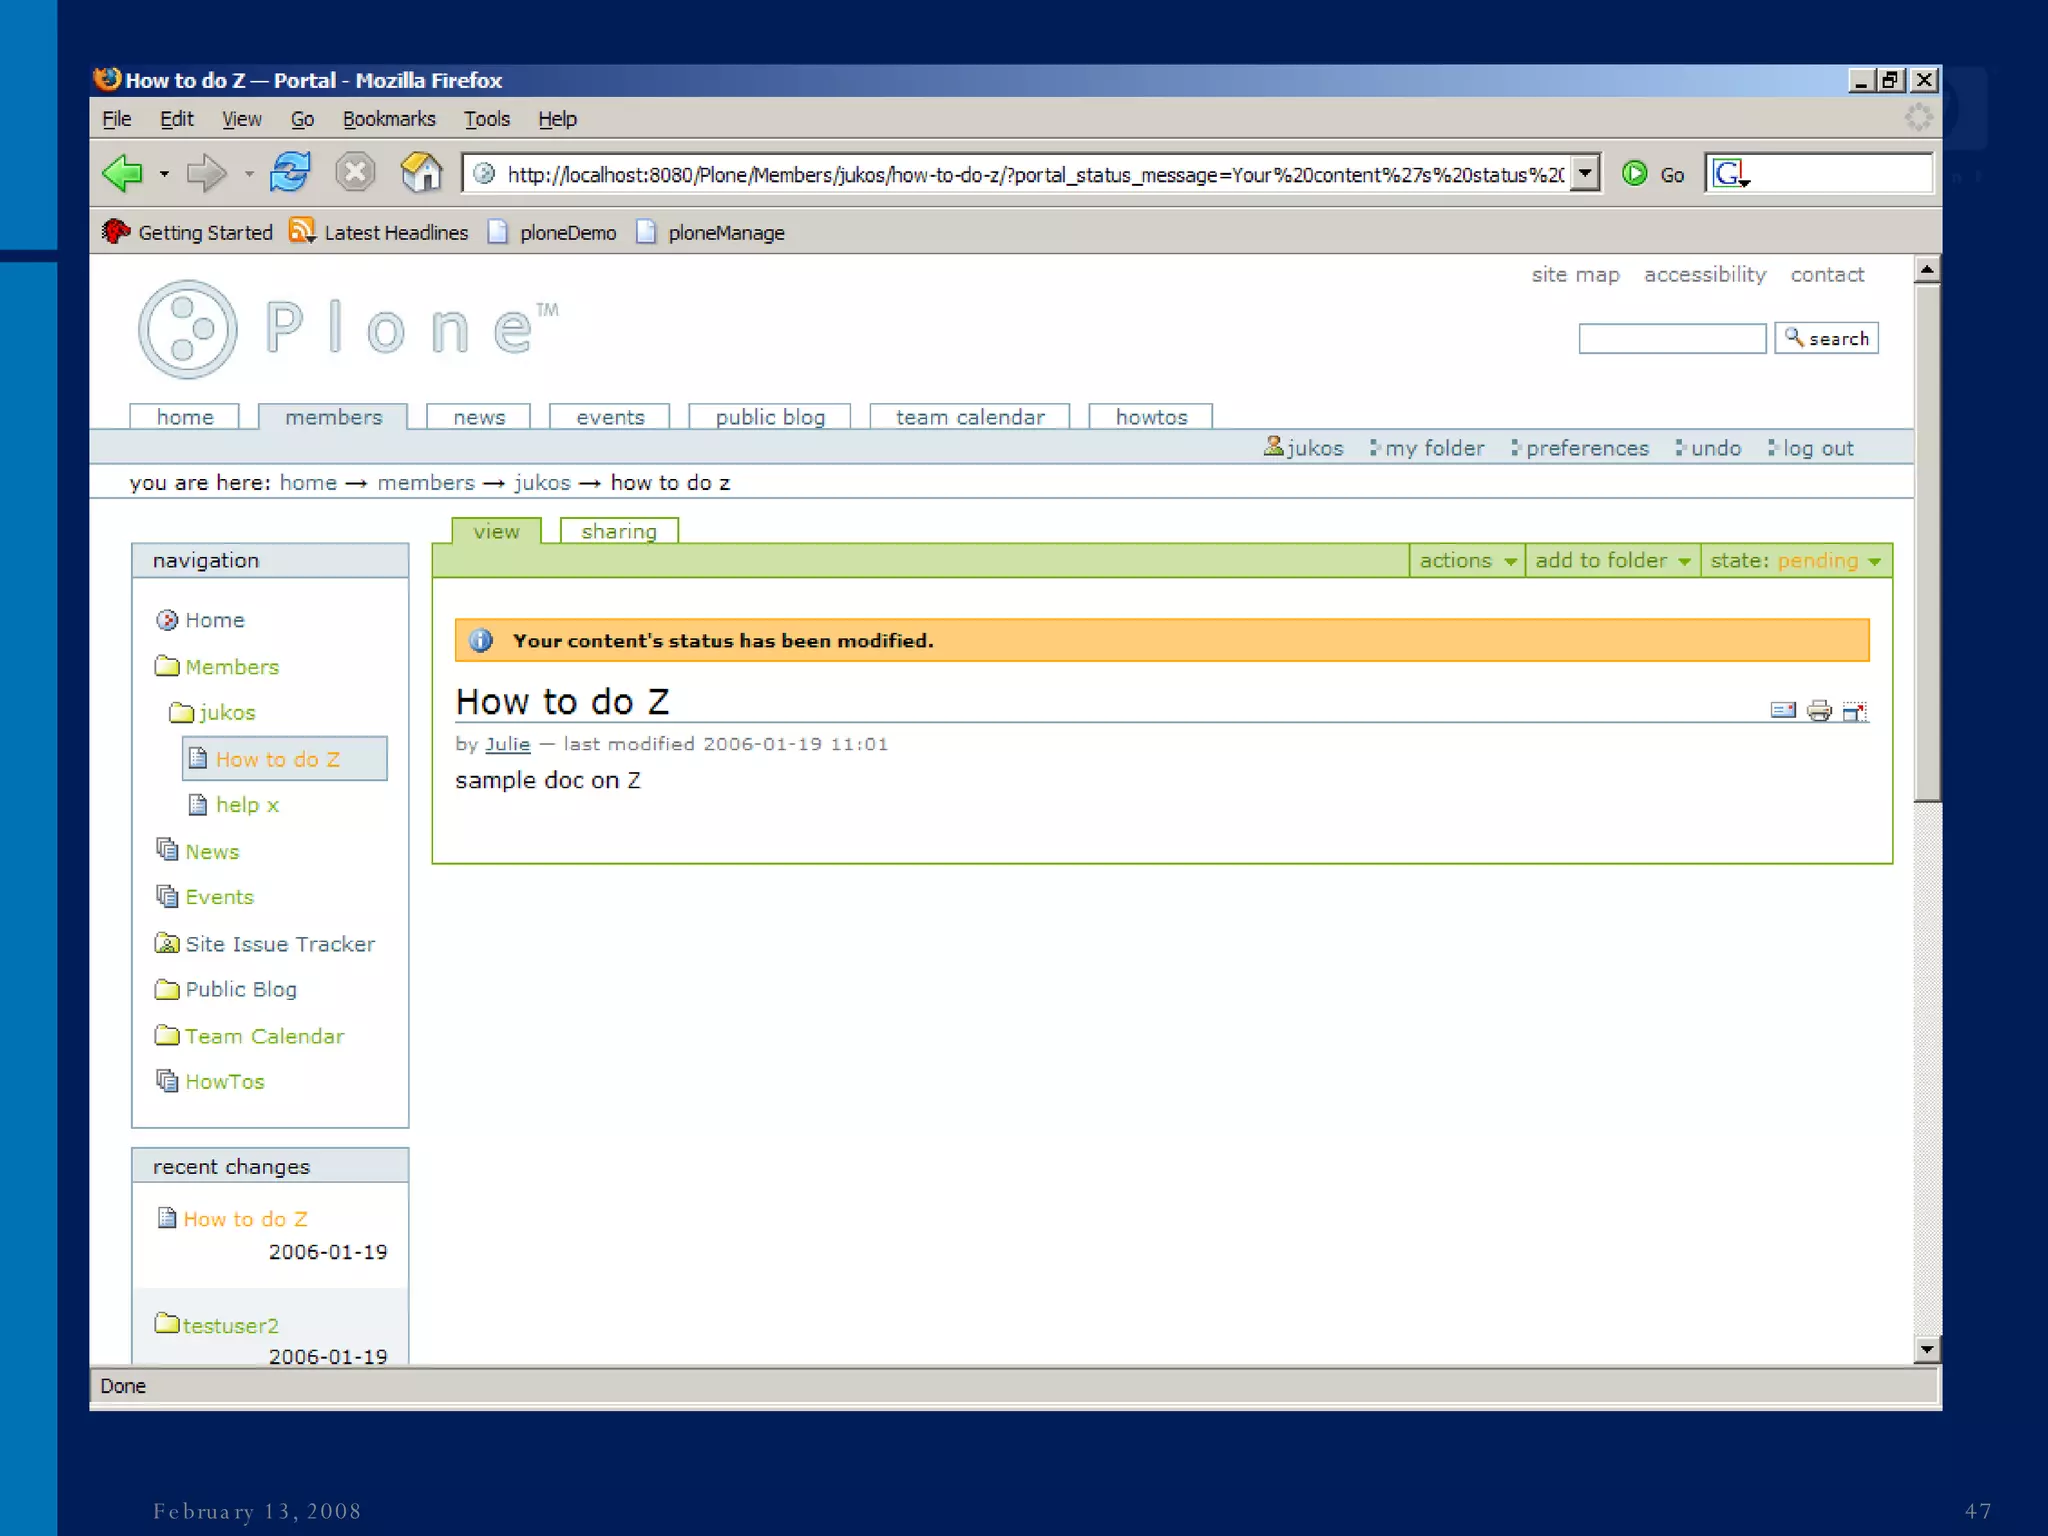The width and height of the screenshot is (2048, 1536).
Task: Click the Plone site search input field
Action: click(x=1671, y=339)
